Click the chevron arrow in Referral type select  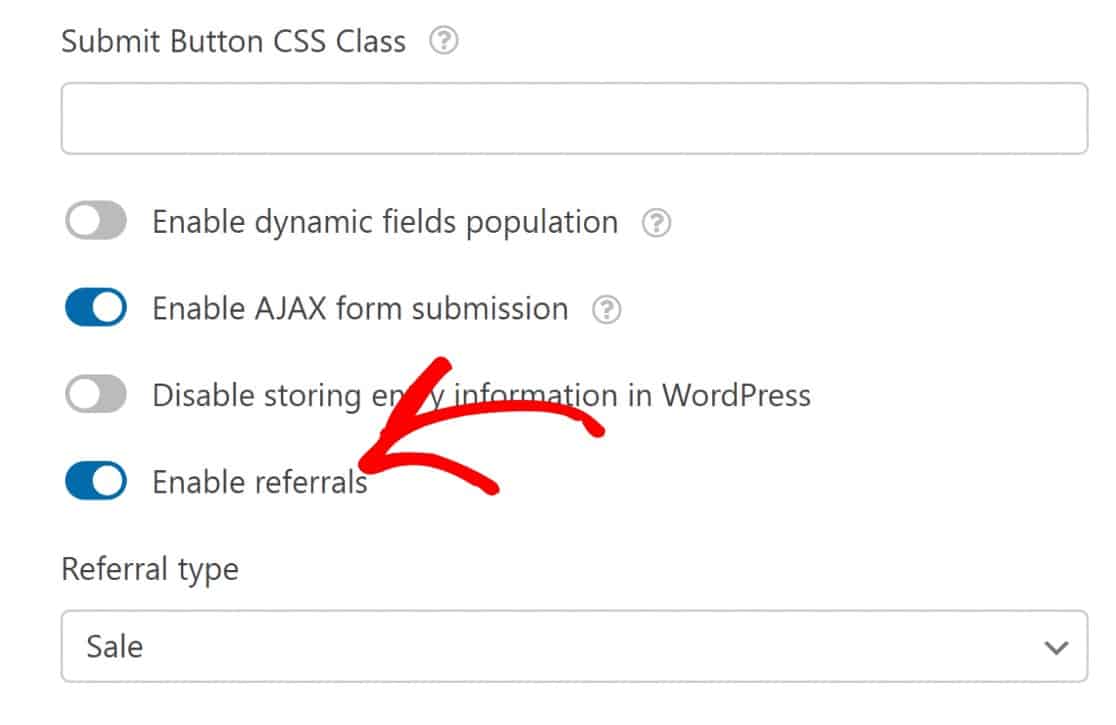coord(1056,647)
